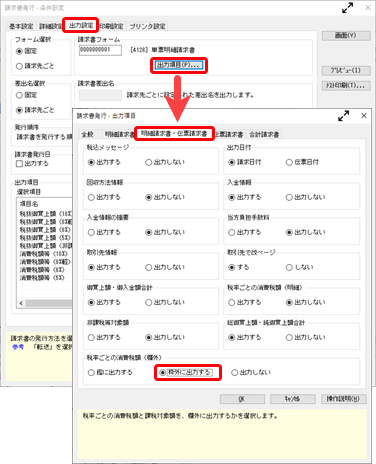Set 税込メッセージ to 出力する
376x464 pixels.
pos(104,162)
